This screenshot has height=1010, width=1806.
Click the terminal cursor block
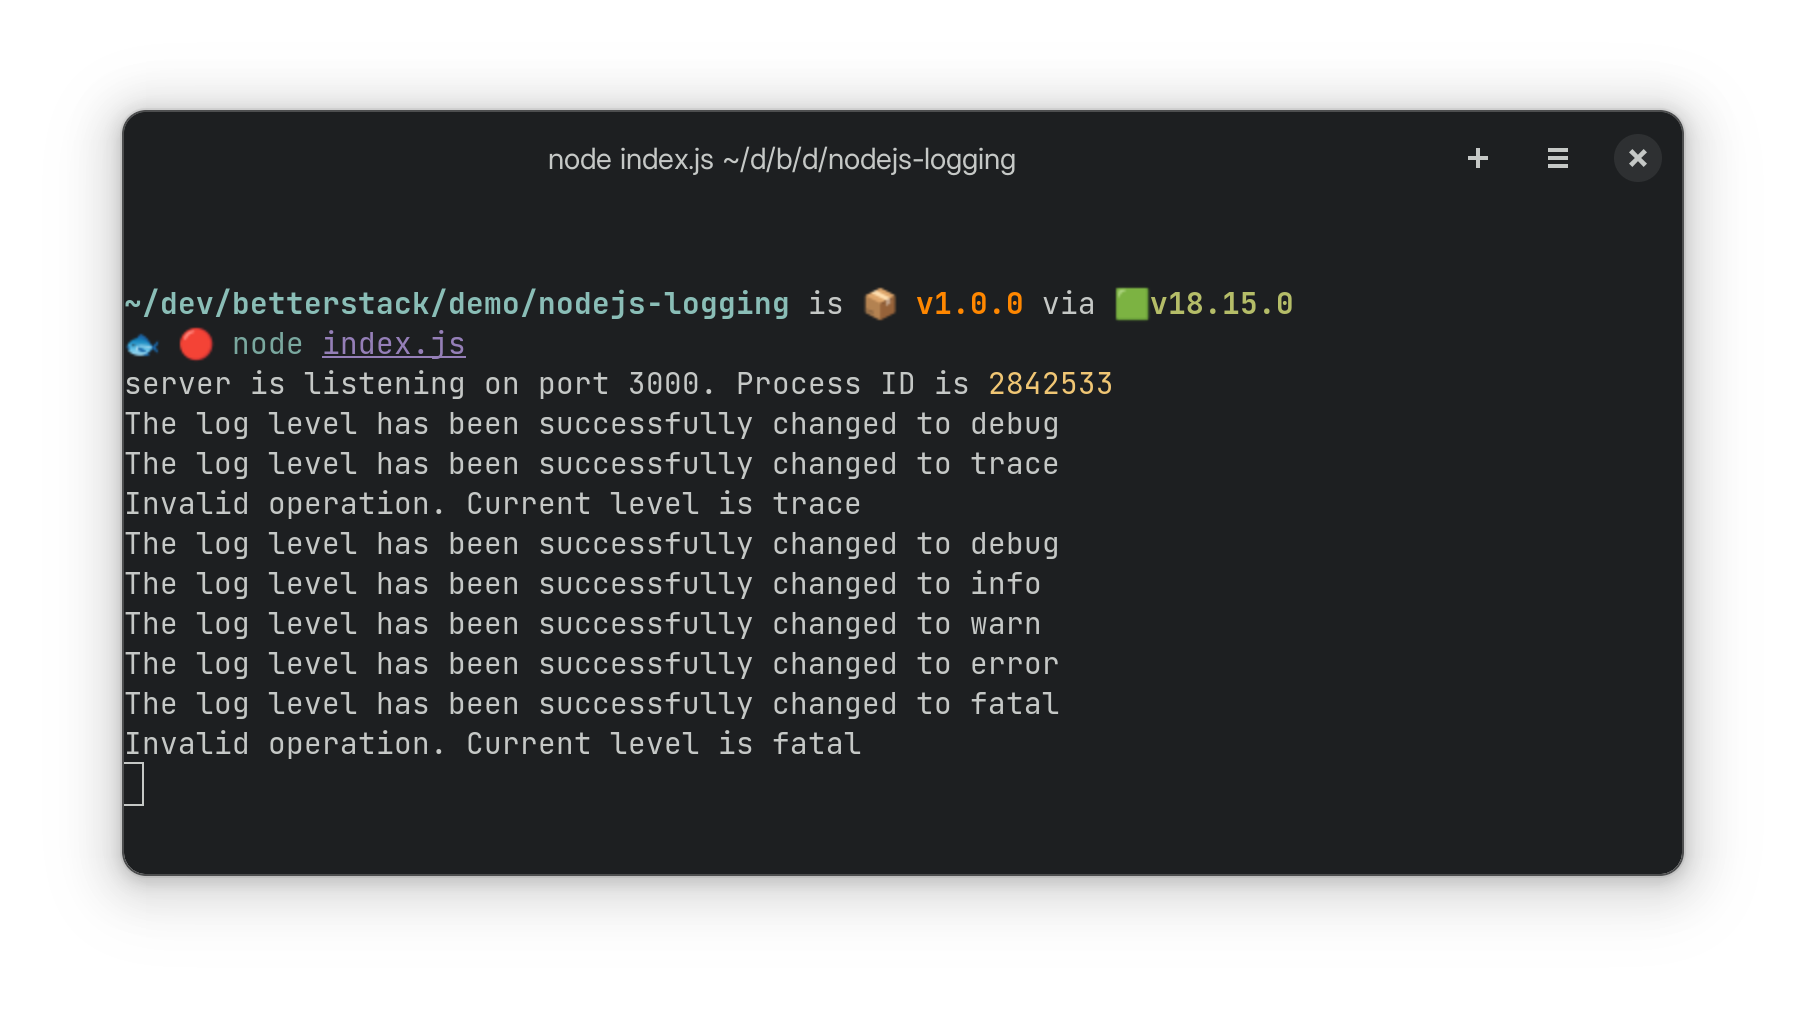pos(134,783)
